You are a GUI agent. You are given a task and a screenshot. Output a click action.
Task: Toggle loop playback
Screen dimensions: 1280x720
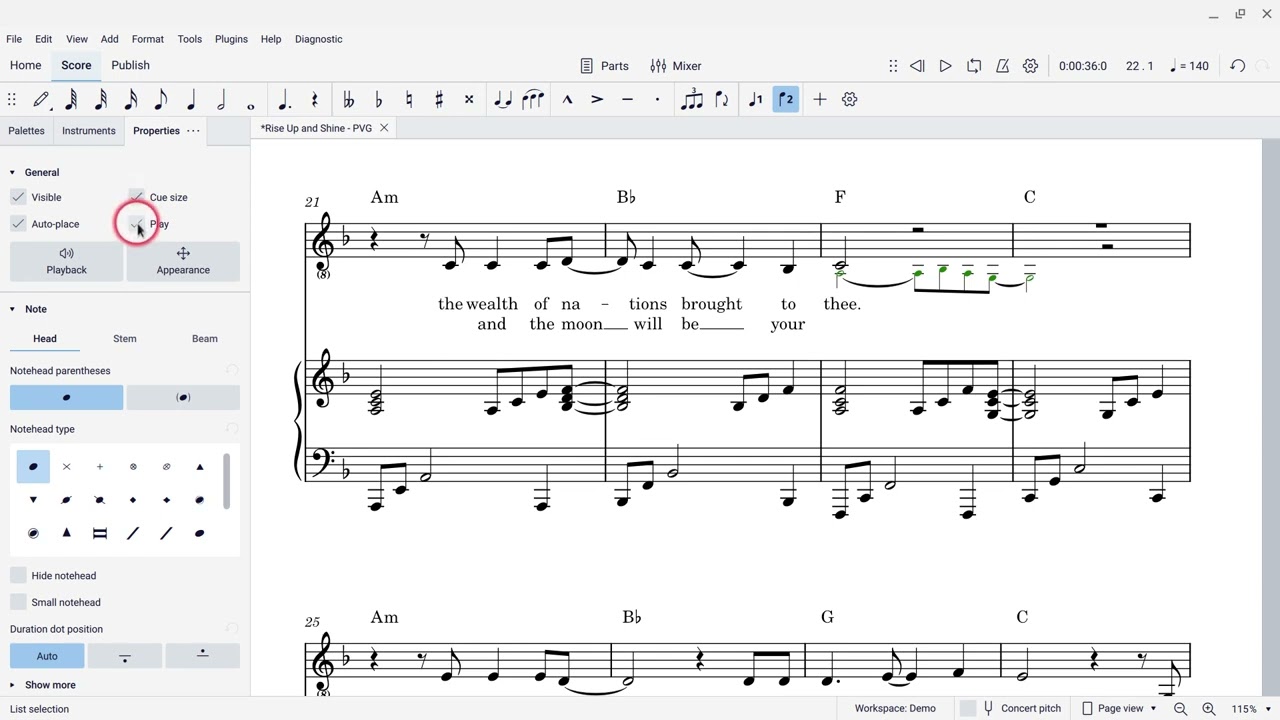point(974,66)
